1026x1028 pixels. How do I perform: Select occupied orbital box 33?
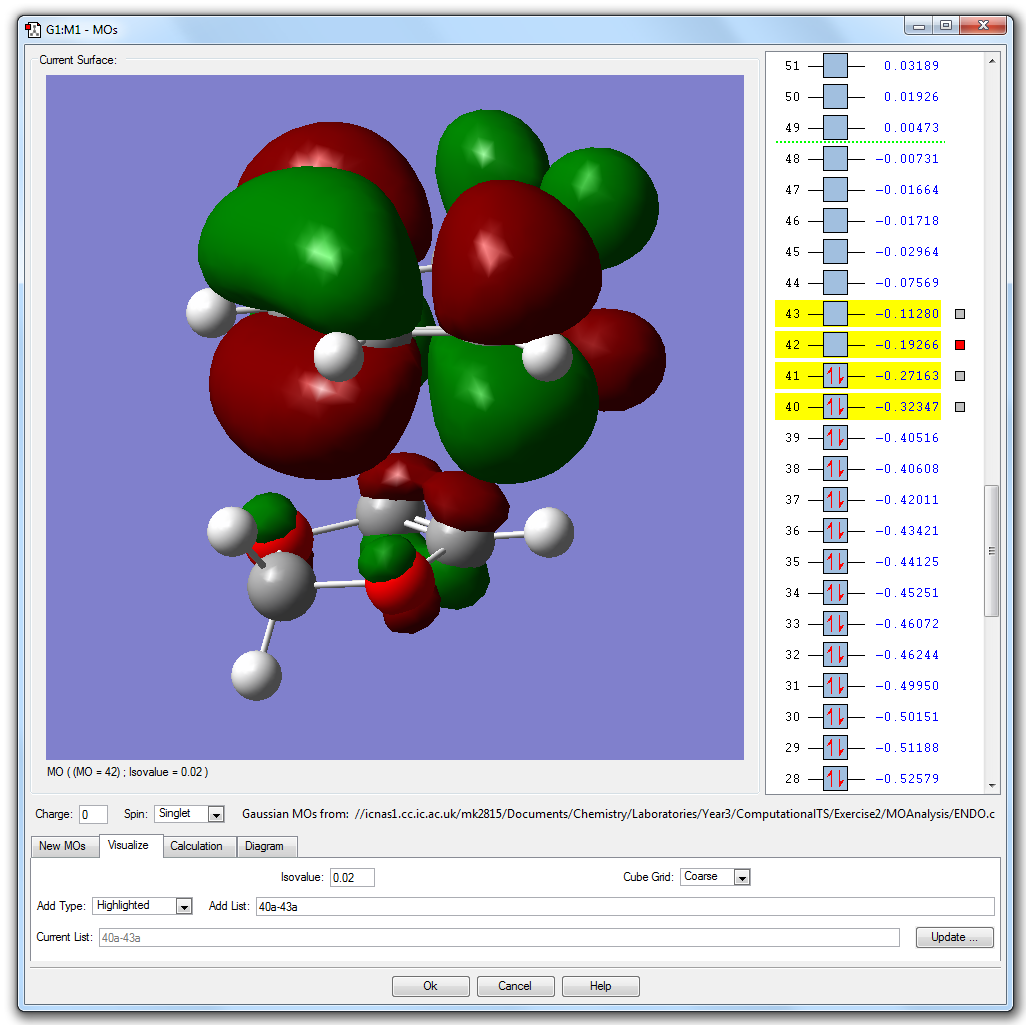(x=835, y=623)
